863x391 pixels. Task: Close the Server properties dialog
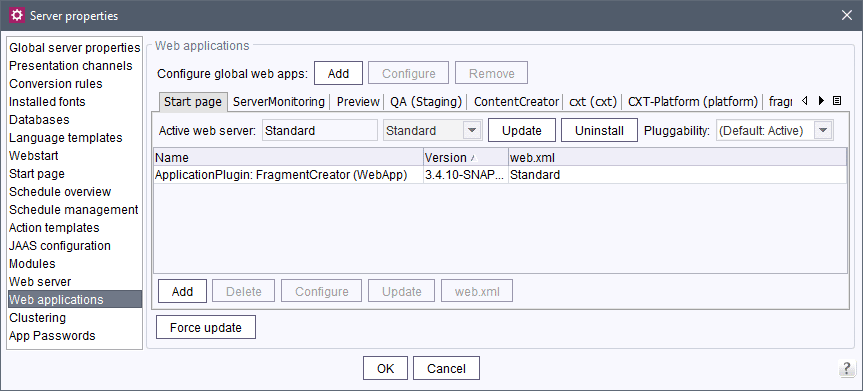pyautogui.click(x=846, y=15)
